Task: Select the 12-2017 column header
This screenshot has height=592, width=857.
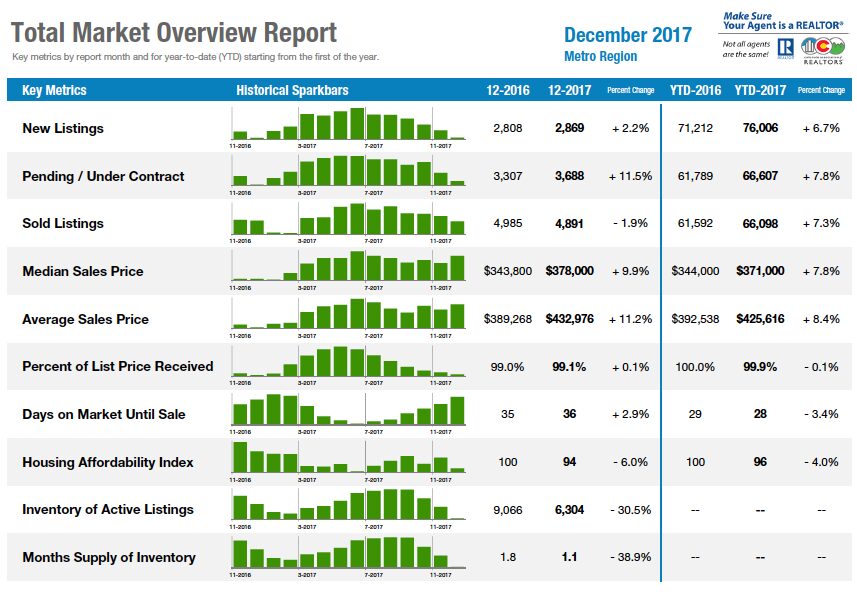Action: point(570,90)
